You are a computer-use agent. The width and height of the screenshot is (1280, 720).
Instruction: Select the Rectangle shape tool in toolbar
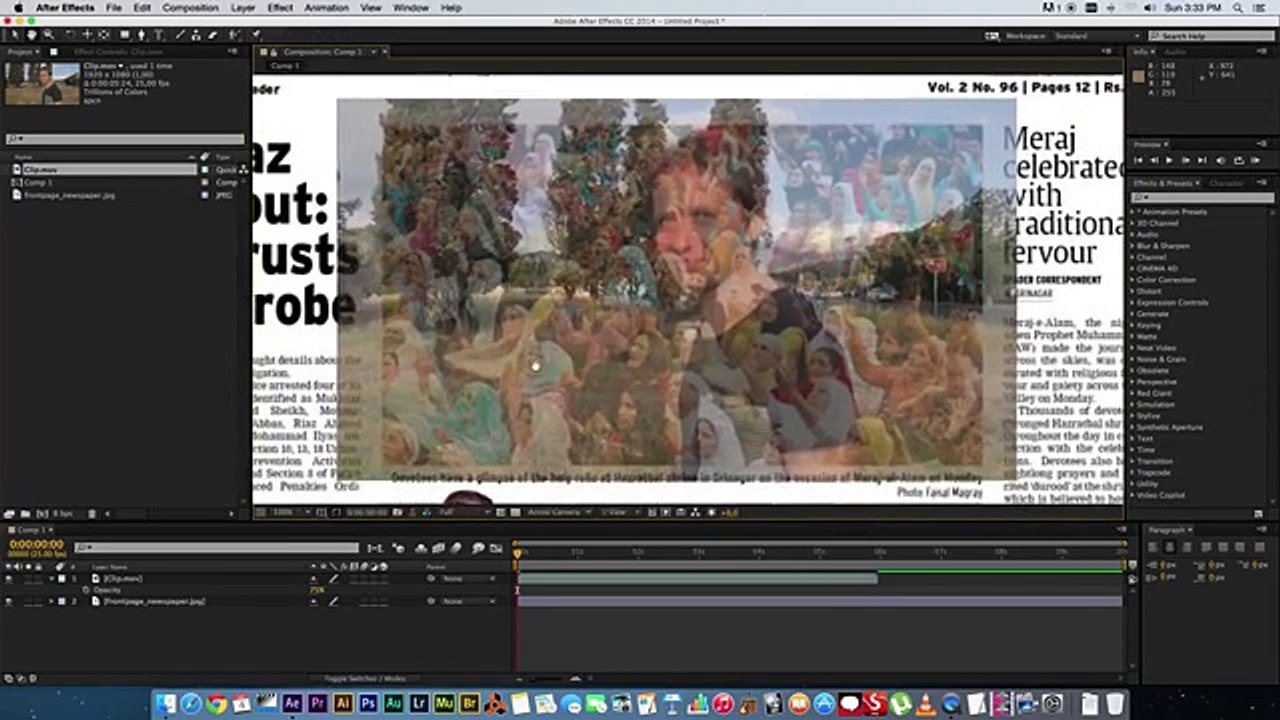[125, 35]
